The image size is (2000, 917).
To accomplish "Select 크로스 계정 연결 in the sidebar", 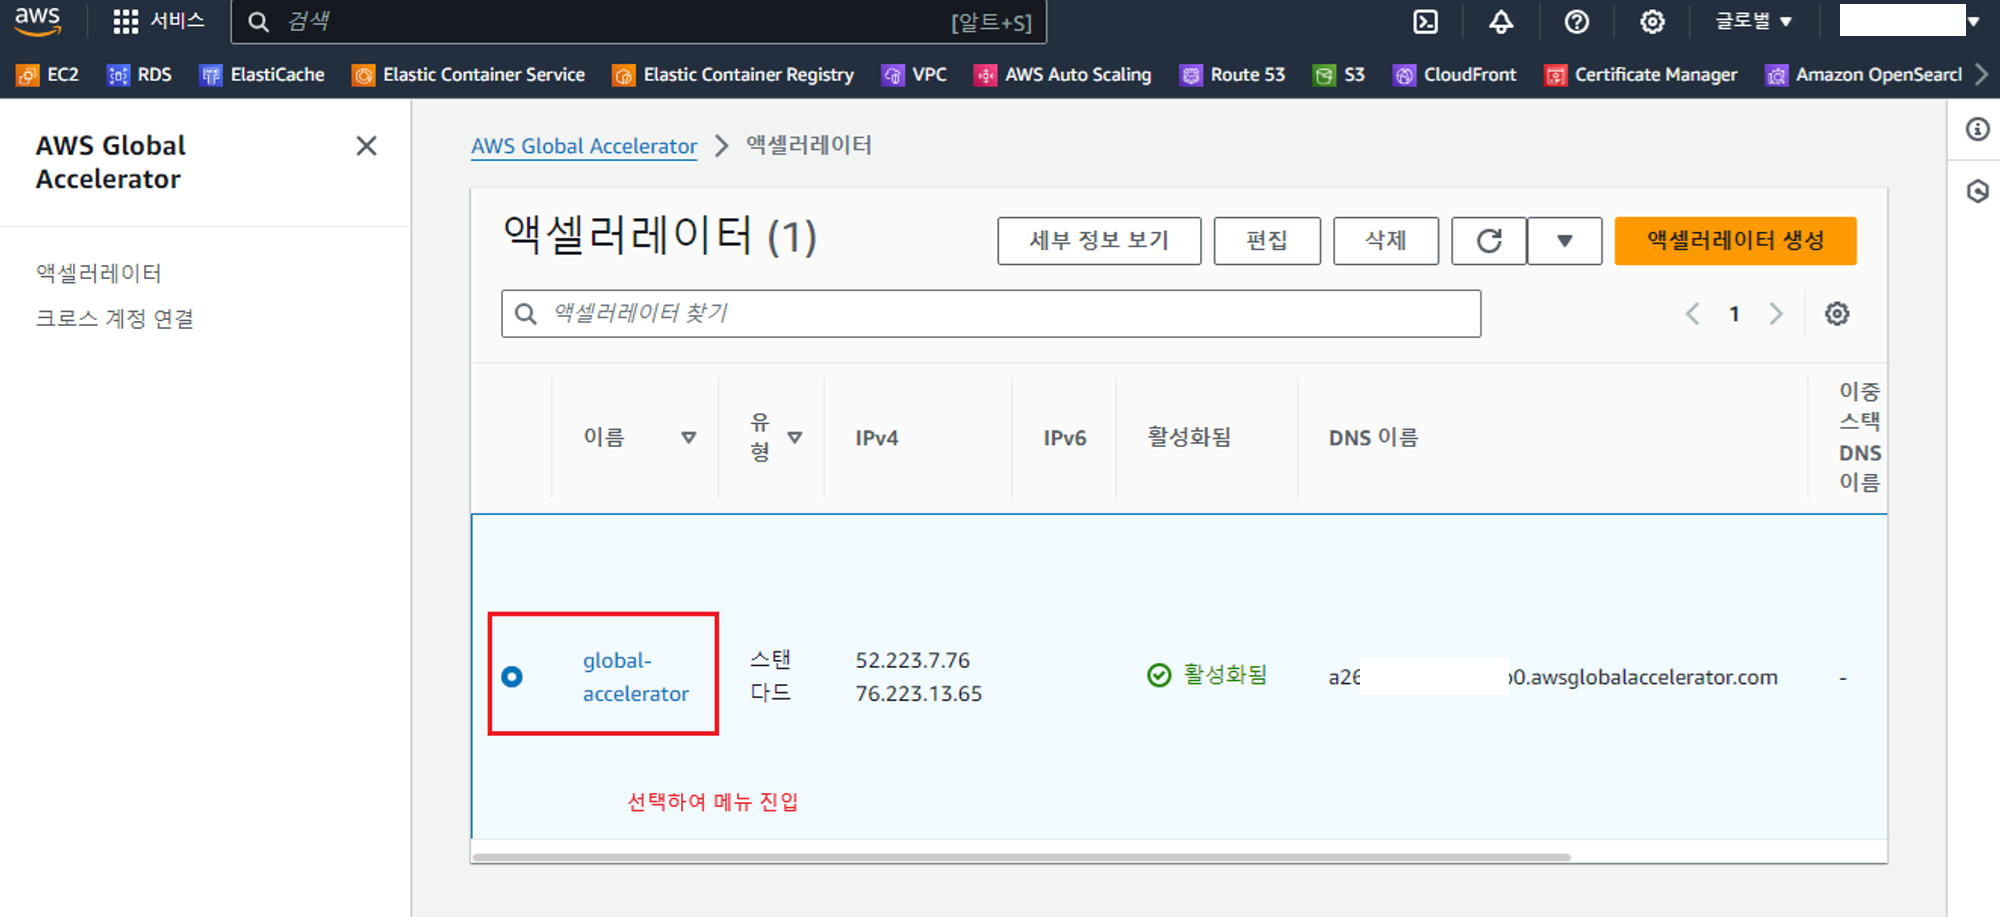I will tap(115, 319).
